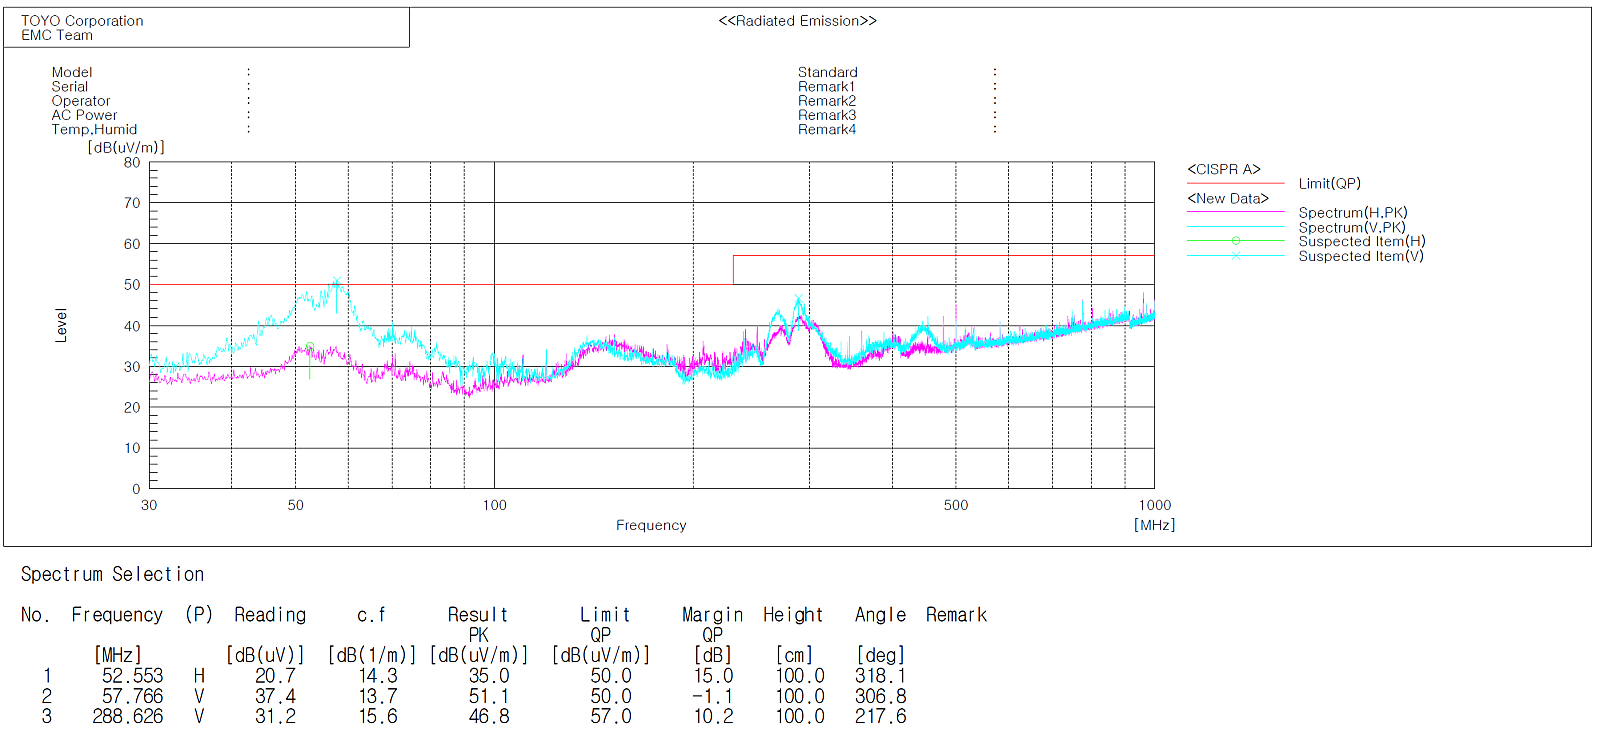Screen dimensions: 1600x742
Task: Select the 'Operator' field label
Action: tap(81, 101)
